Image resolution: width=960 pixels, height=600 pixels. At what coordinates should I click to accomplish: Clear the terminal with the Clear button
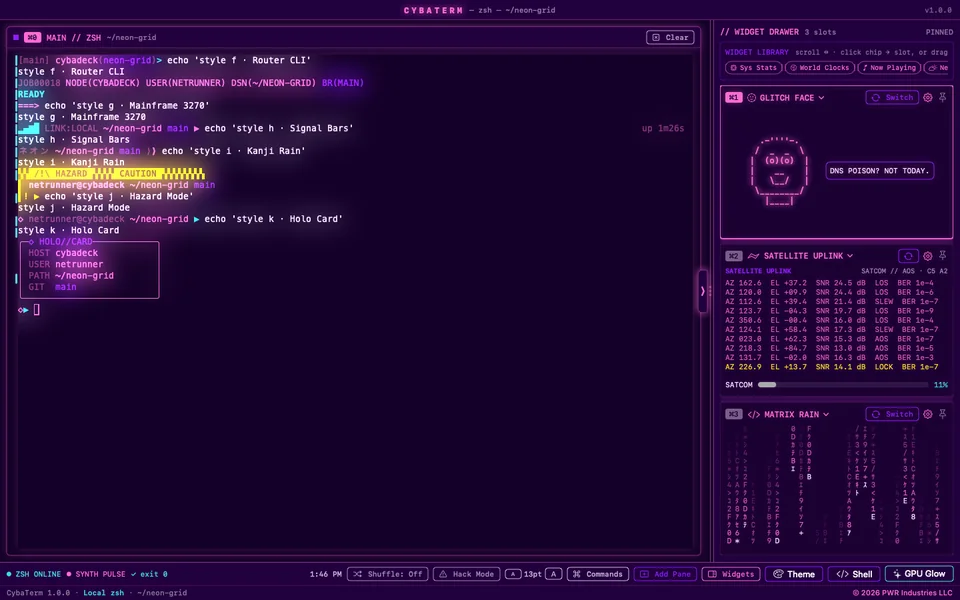click(670, 37)
